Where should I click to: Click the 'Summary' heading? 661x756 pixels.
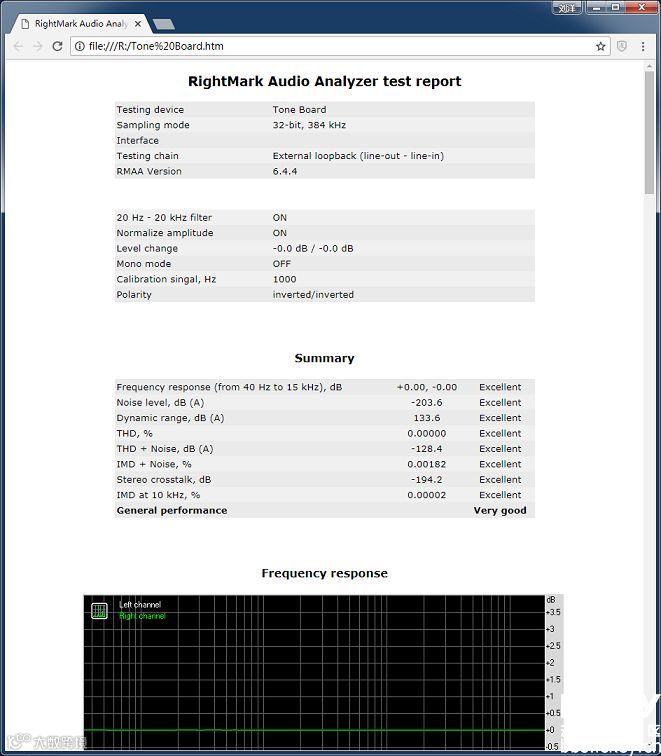(324, 358)
